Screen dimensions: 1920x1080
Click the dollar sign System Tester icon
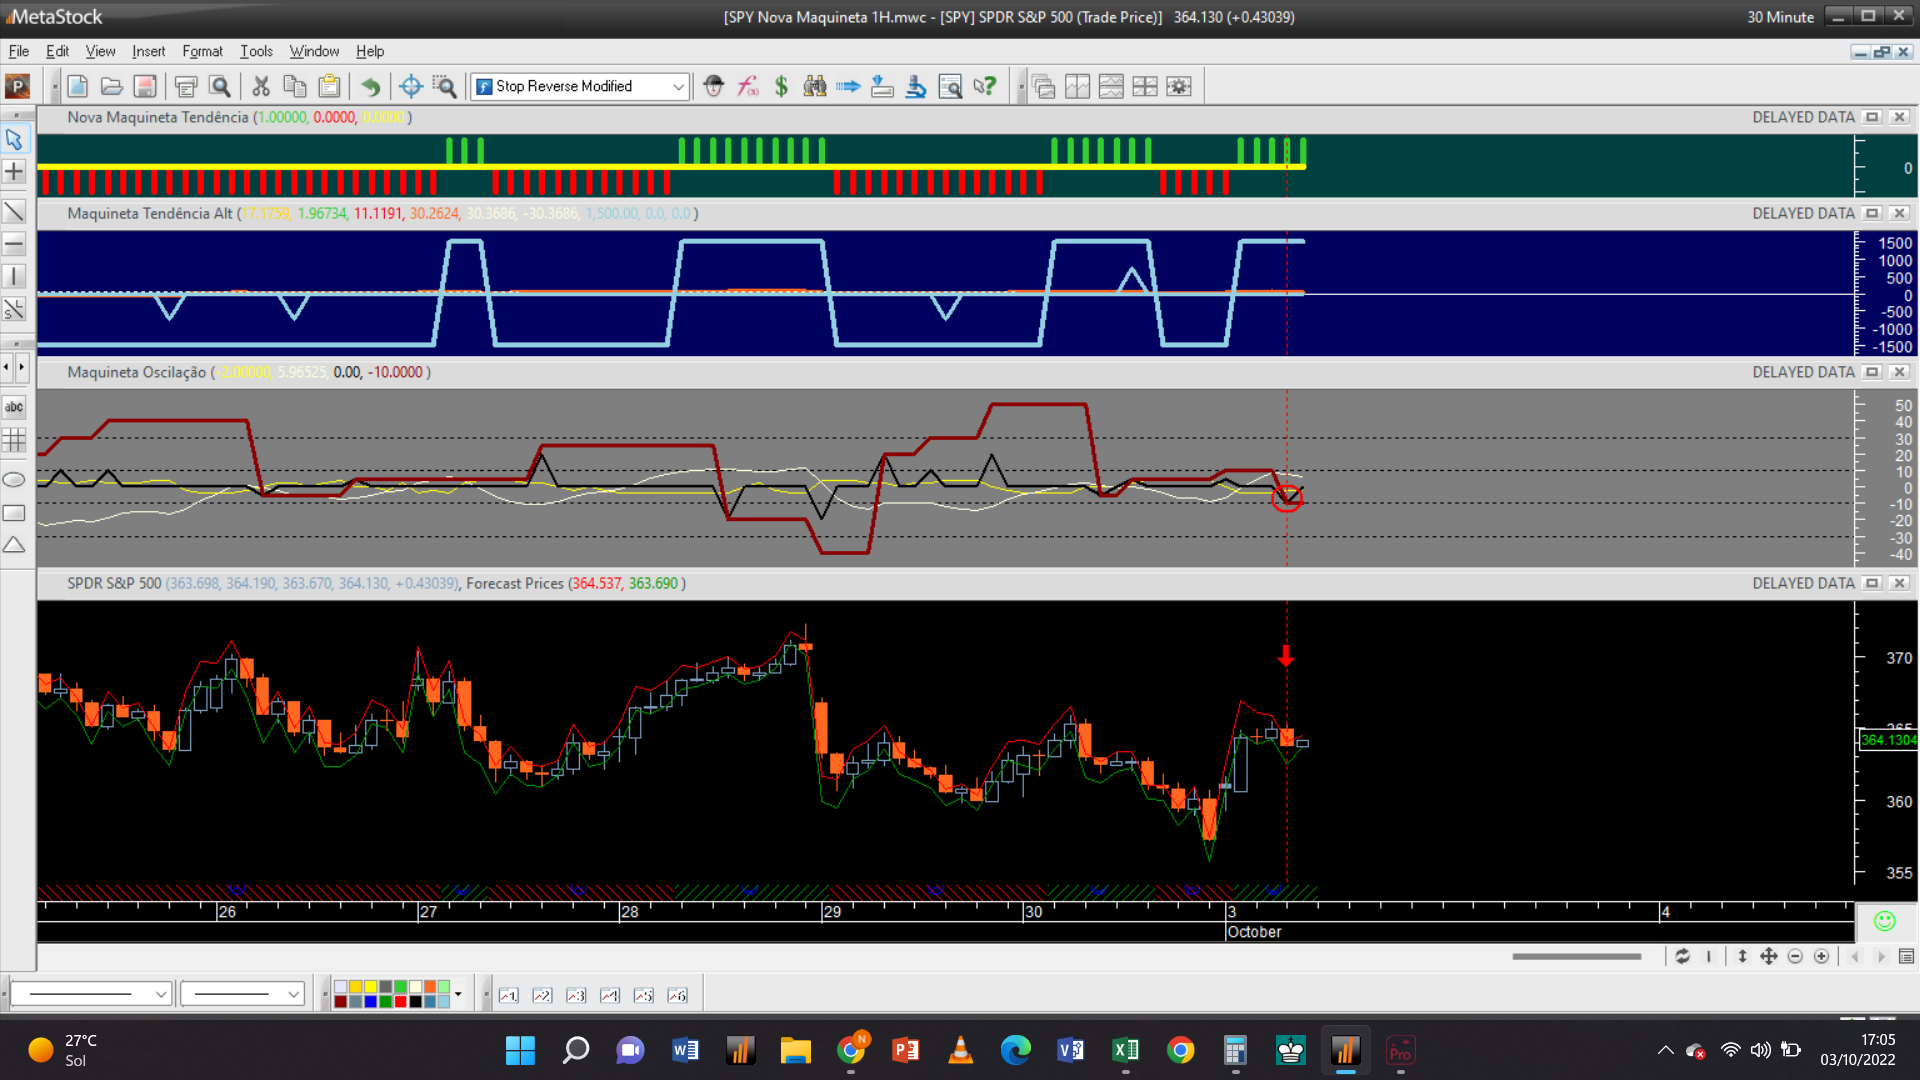coord(781,87)
